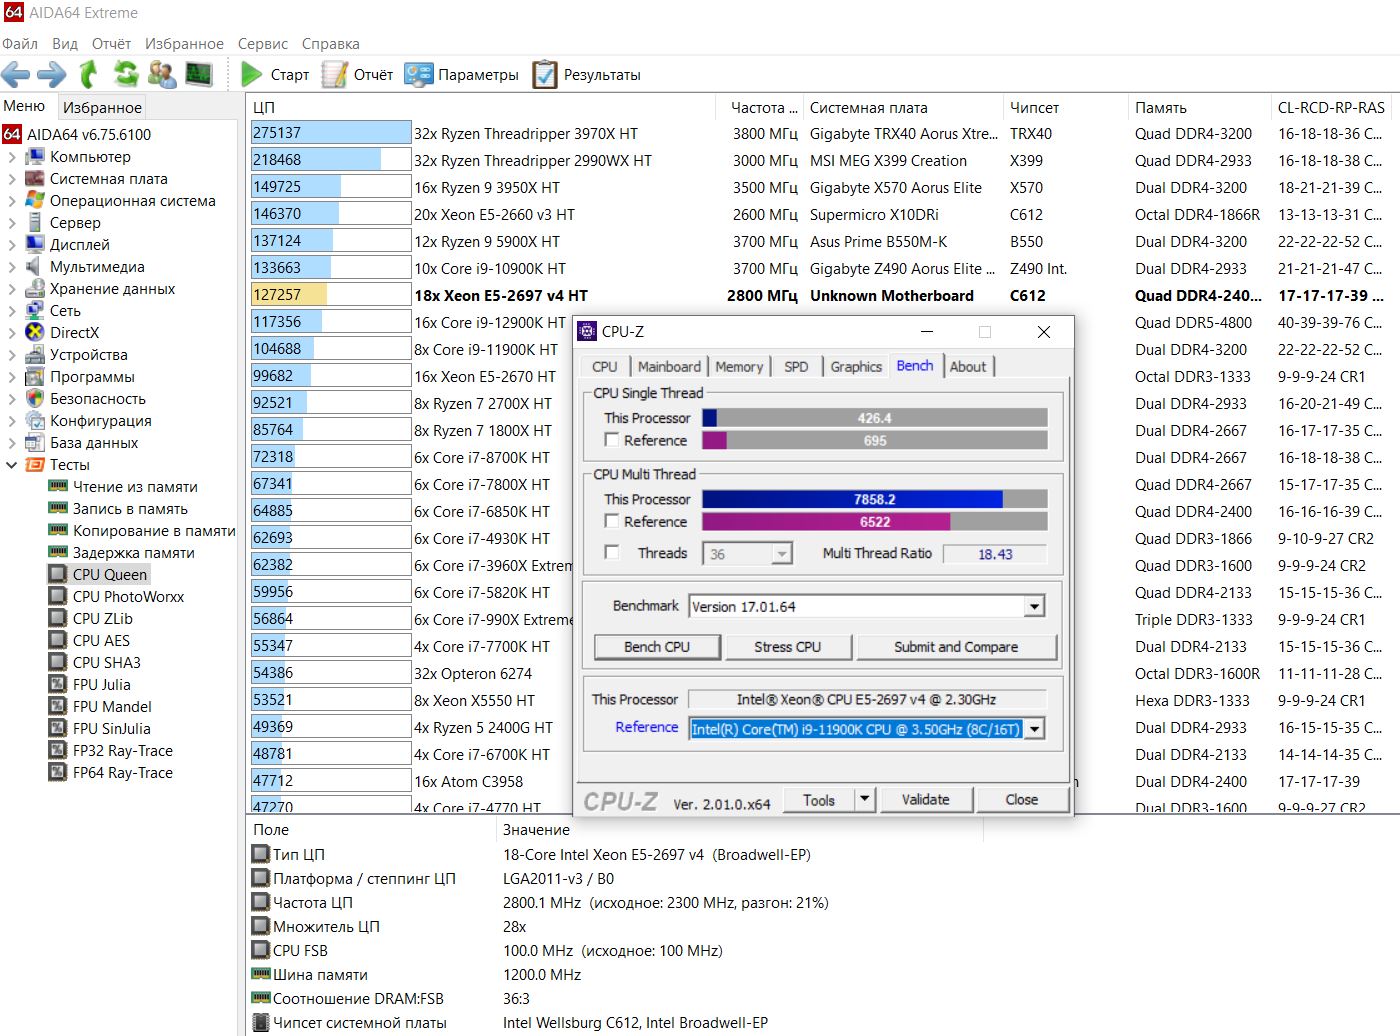Click the Системная плата icon in the tree

35,178
